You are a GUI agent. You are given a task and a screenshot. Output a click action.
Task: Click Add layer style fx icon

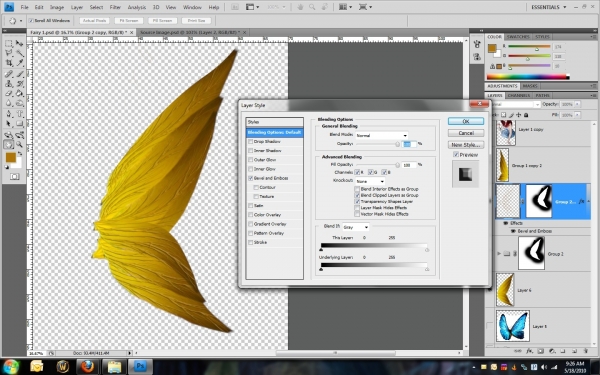[530, 351]
